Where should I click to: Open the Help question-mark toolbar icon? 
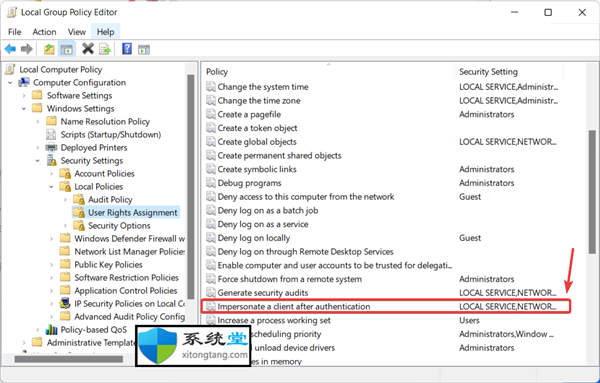(127, 49)
